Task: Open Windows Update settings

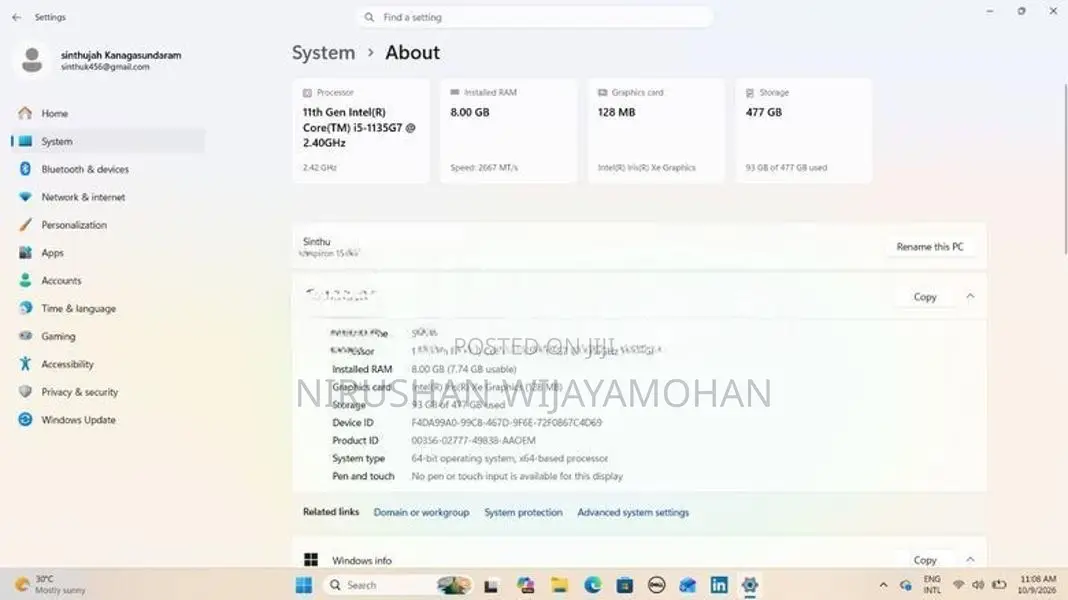Action: [108, 420]
